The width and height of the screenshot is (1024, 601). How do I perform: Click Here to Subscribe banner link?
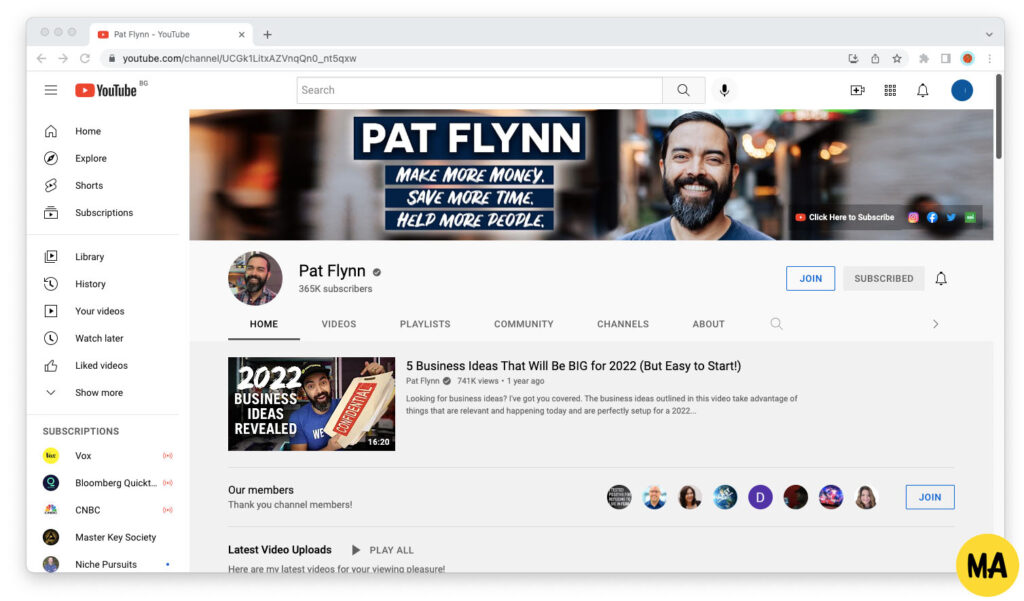pos(845,218)
